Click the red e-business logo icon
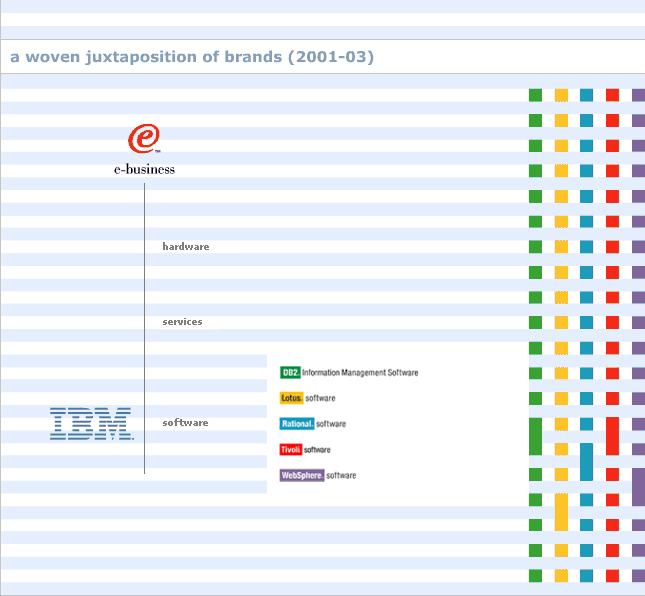The image size is (645, 596). [144, 138]
